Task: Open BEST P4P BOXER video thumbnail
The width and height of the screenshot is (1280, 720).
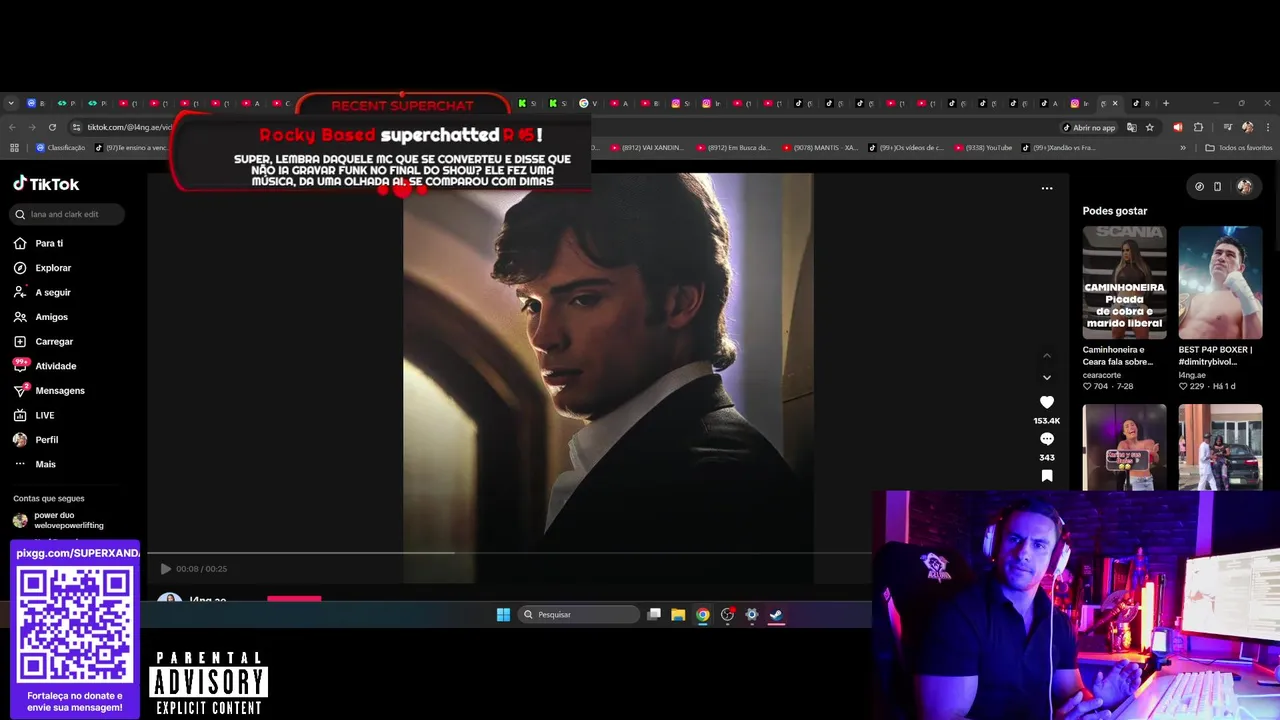Action: point(1220,282)
